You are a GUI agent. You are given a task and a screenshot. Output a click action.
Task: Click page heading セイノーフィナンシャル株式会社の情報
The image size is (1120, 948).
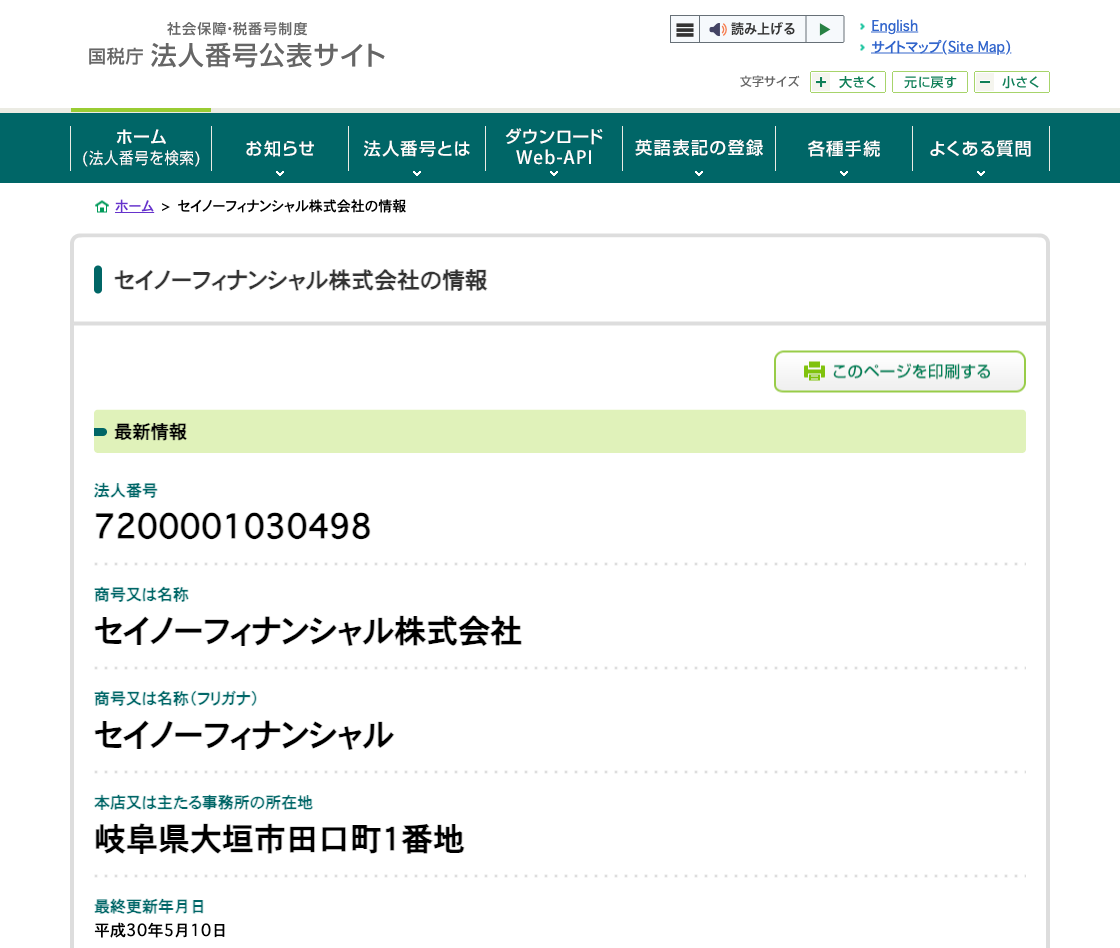(x=301, y=280)
